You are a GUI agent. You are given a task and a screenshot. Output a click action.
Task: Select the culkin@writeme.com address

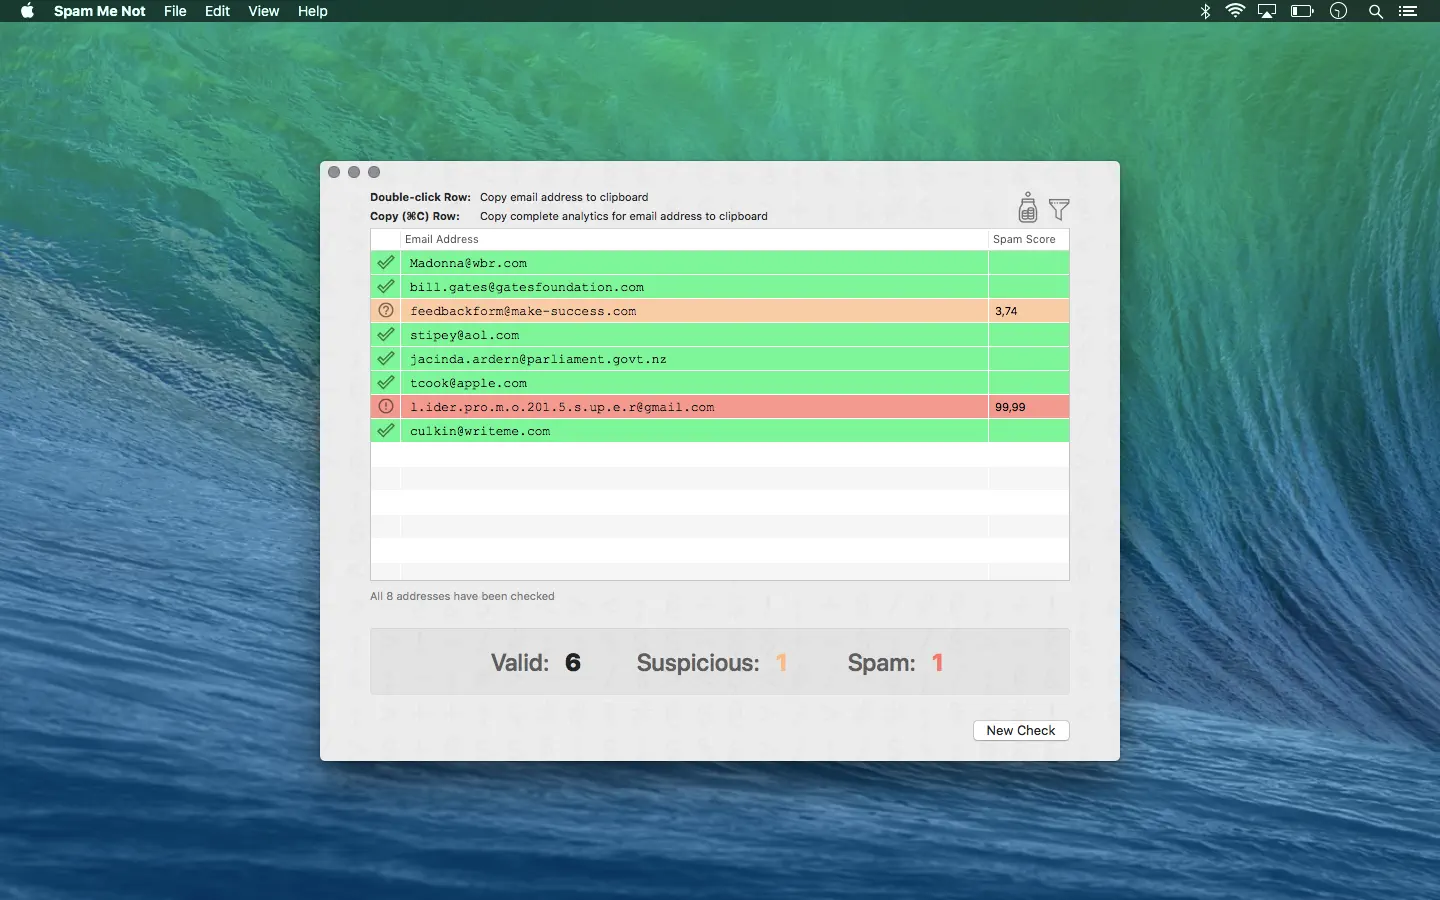pos(480,431)
